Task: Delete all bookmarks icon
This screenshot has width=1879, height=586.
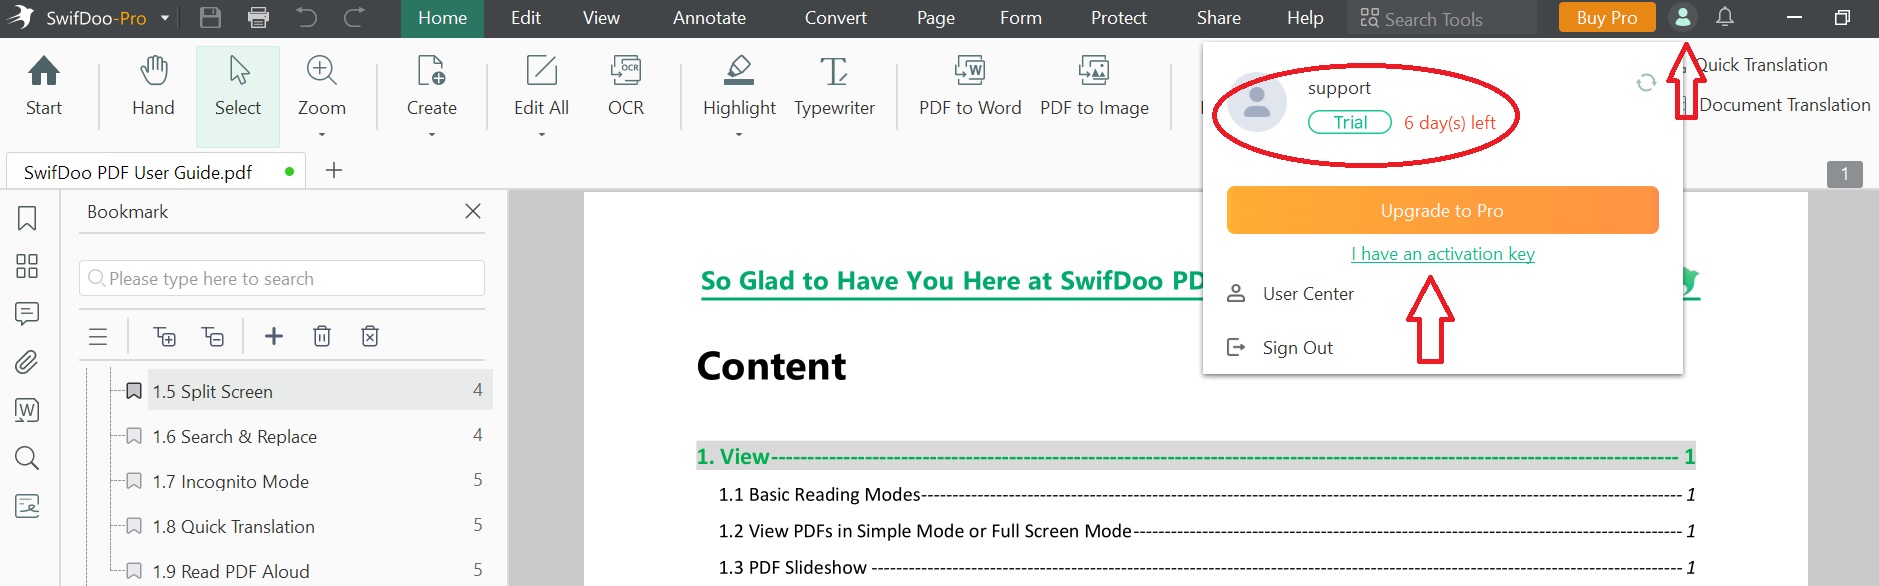Action: 370,336
